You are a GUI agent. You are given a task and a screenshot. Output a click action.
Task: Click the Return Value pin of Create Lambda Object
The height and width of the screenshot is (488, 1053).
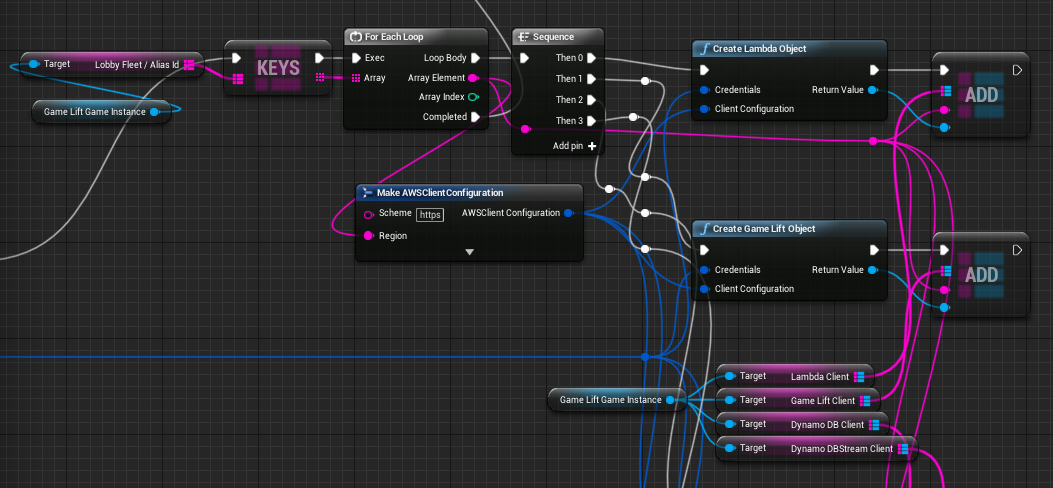tap(873, 90)
